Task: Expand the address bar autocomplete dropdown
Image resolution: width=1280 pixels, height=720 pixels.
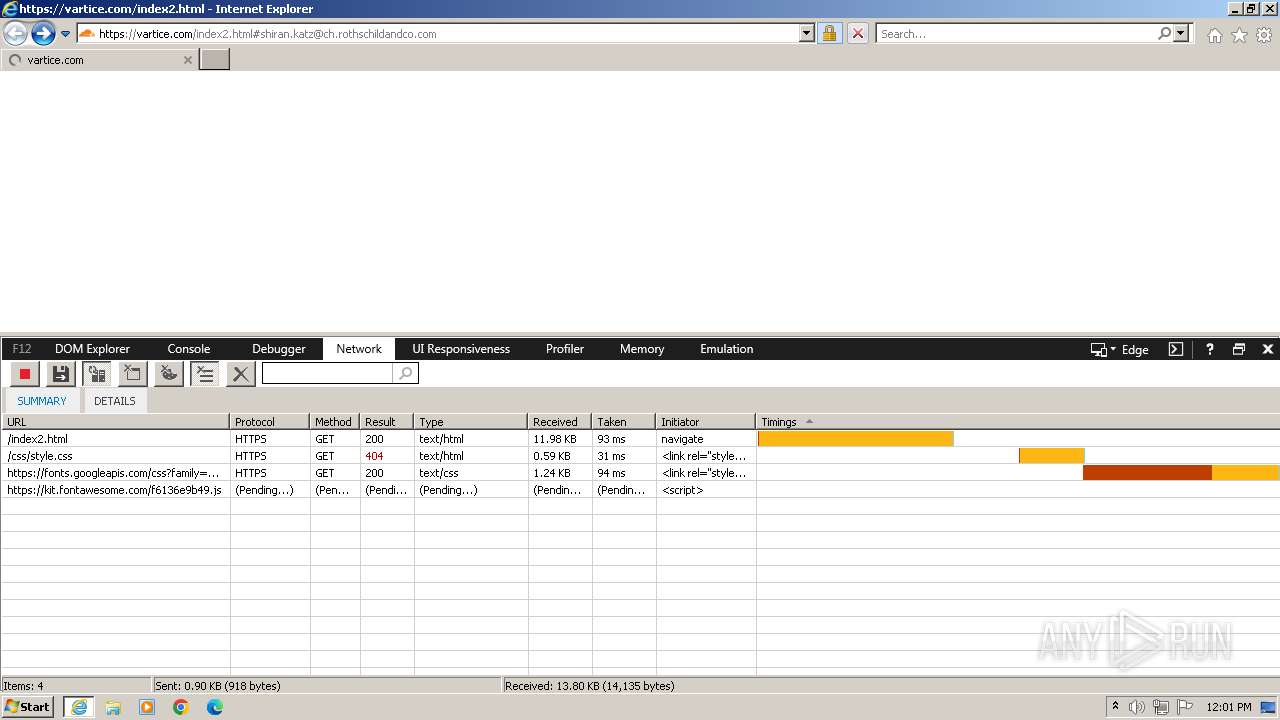Action: pos(807,34)
